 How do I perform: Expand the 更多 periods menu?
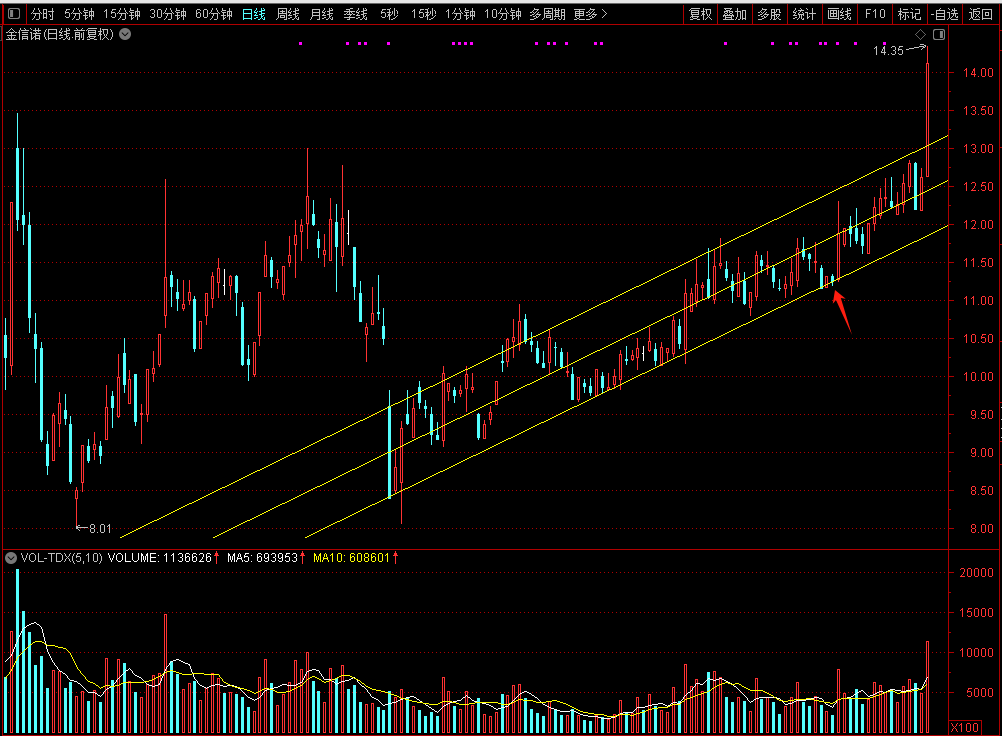[590, 14]
